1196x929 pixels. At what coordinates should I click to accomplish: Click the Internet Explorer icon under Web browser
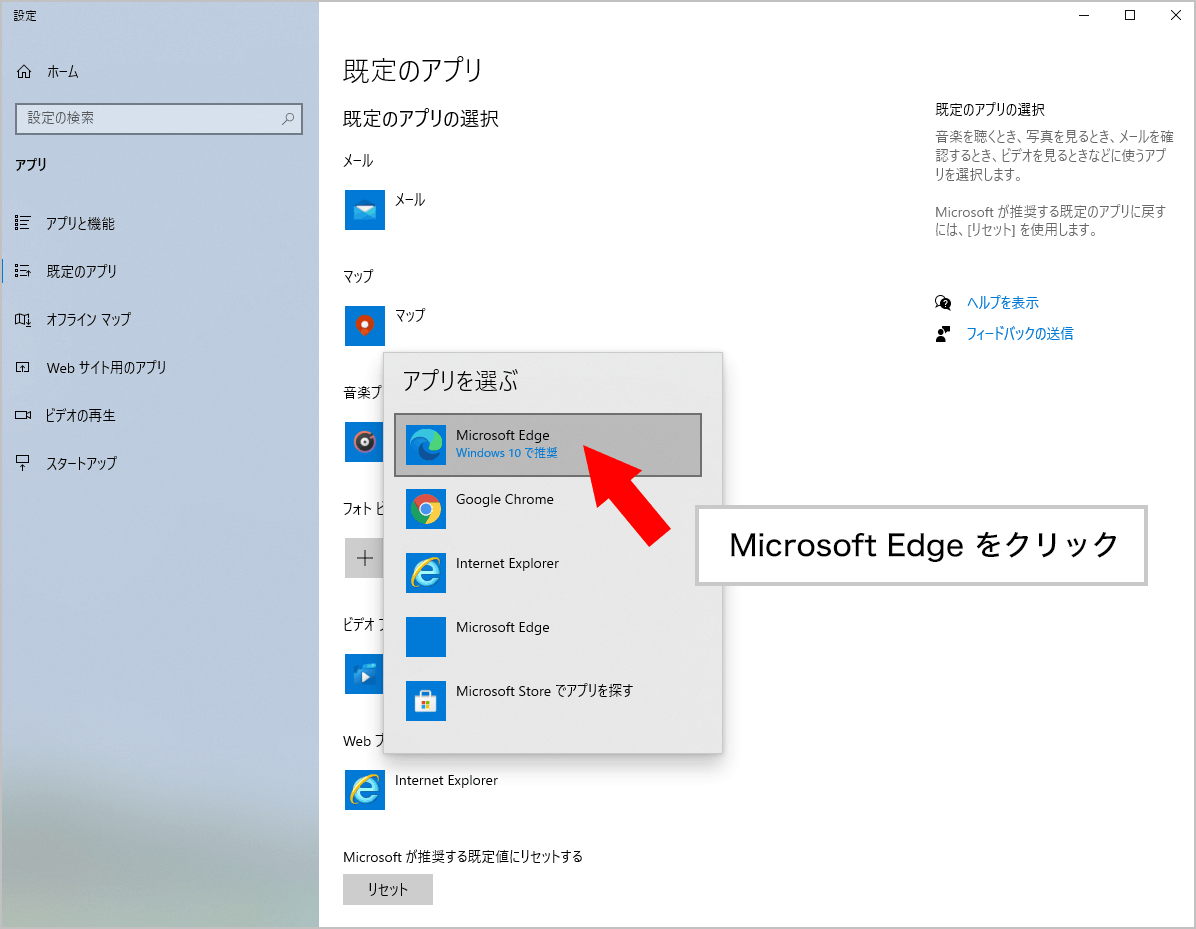(x=365, y=789)
